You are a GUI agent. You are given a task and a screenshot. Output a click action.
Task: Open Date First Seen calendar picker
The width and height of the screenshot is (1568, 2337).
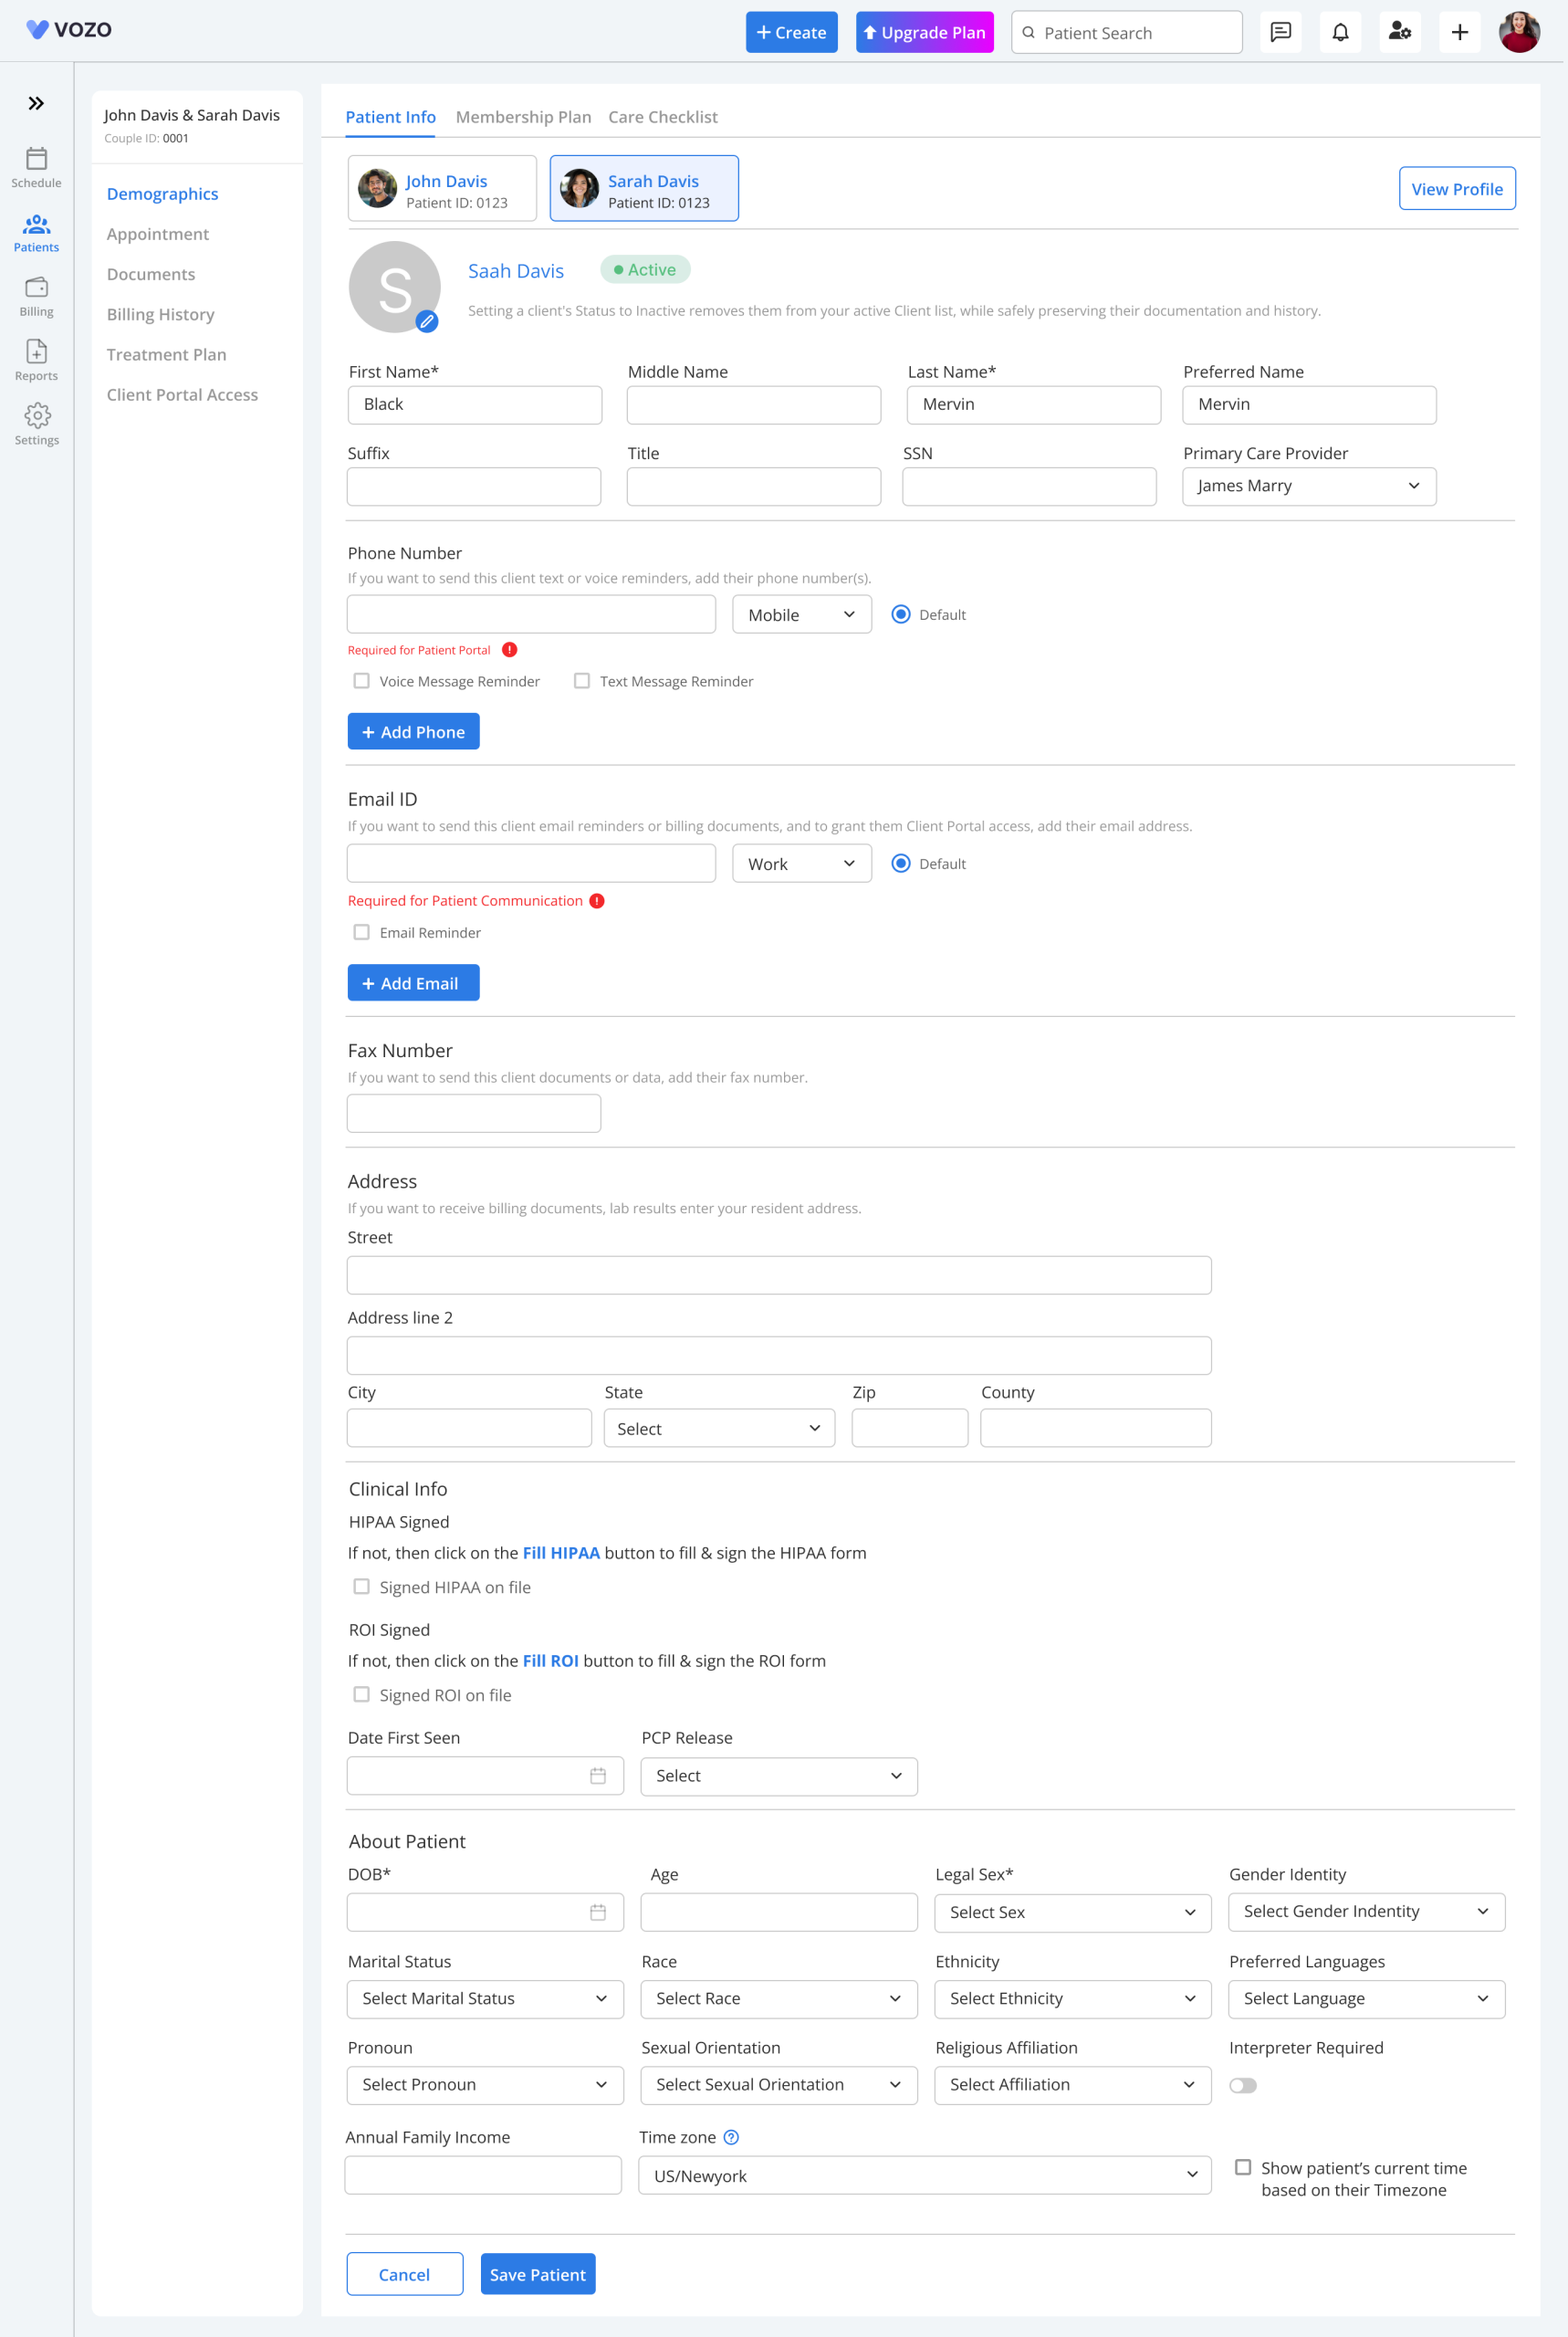(x=598, y=1775)
